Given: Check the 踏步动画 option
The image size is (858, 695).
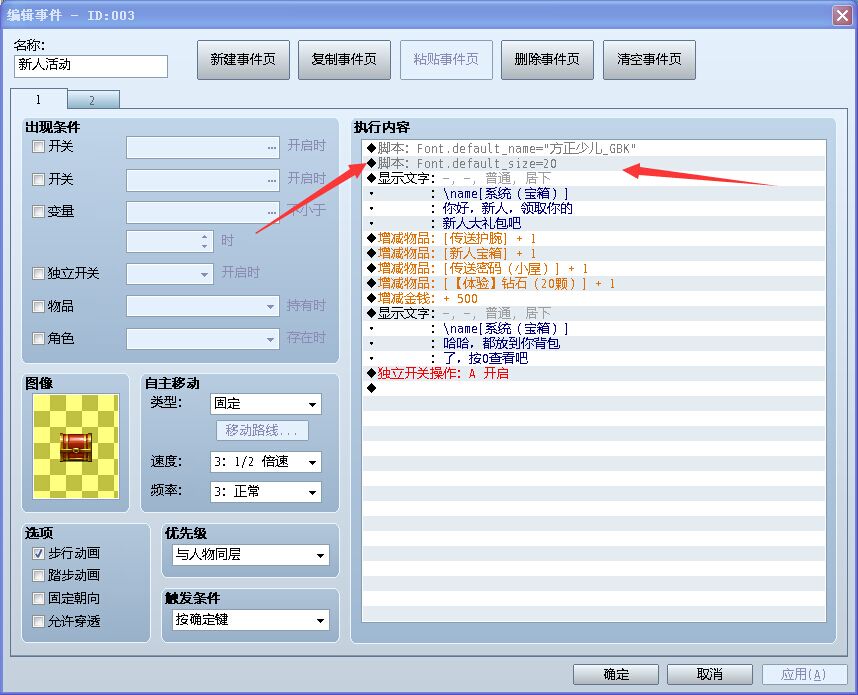Looking at the screenshot, I should [38, 576].
